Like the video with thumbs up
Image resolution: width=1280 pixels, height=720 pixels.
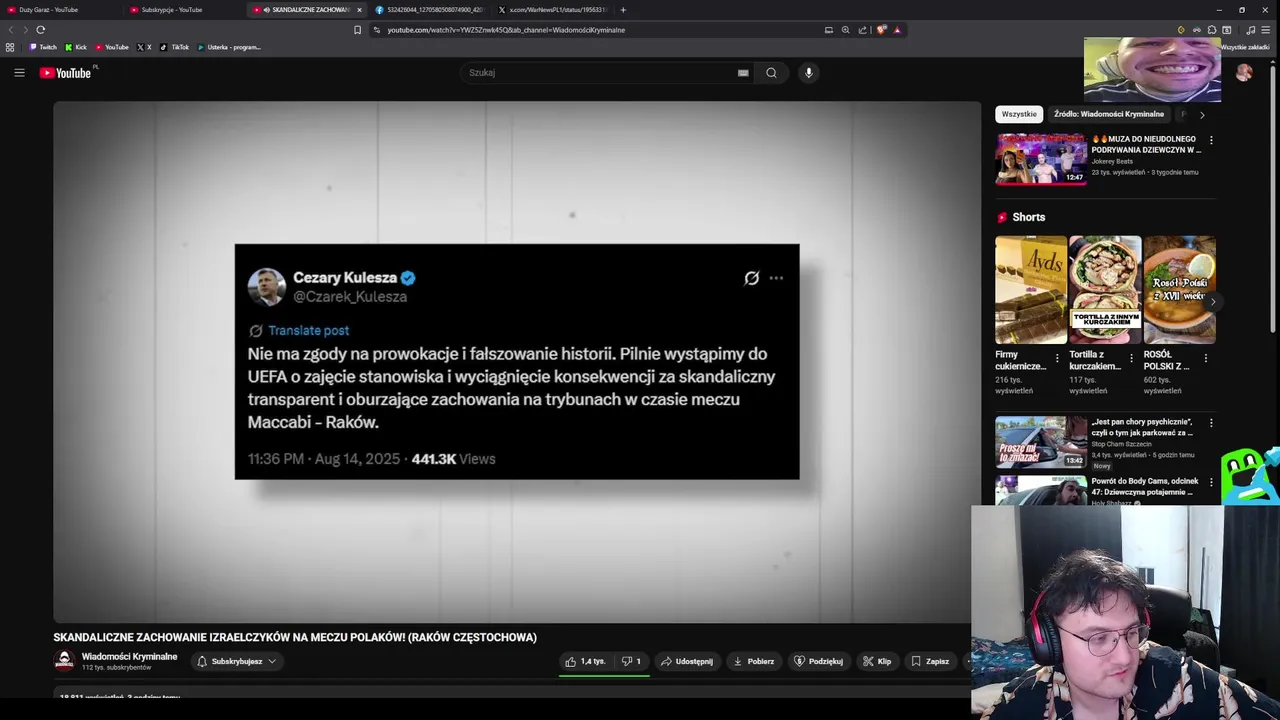pyautogui.click(x=585, y=661)
